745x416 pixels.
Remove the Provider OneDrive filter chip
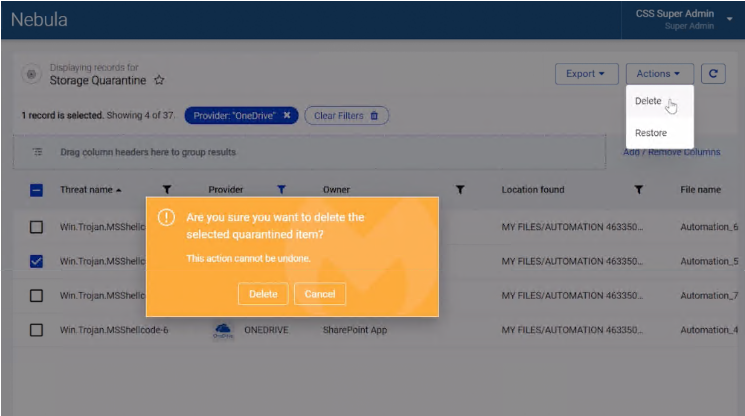click(x=287, y=116)
